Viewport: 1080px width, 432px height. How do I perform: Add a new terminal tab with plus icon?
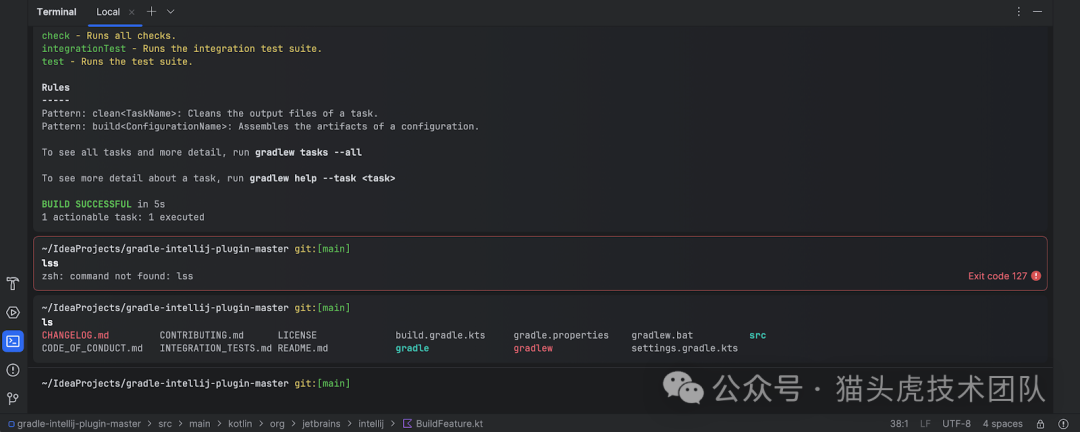152,12
